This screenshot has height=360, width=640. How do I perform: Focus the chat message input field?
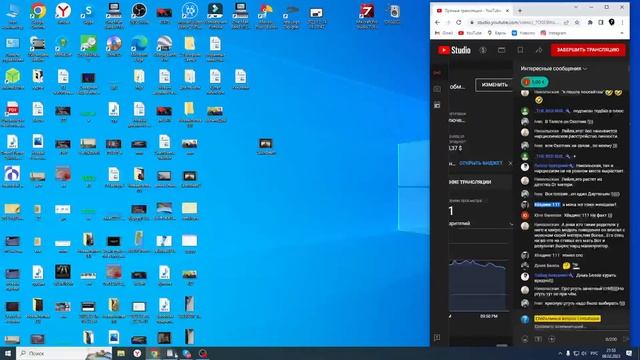571,326
